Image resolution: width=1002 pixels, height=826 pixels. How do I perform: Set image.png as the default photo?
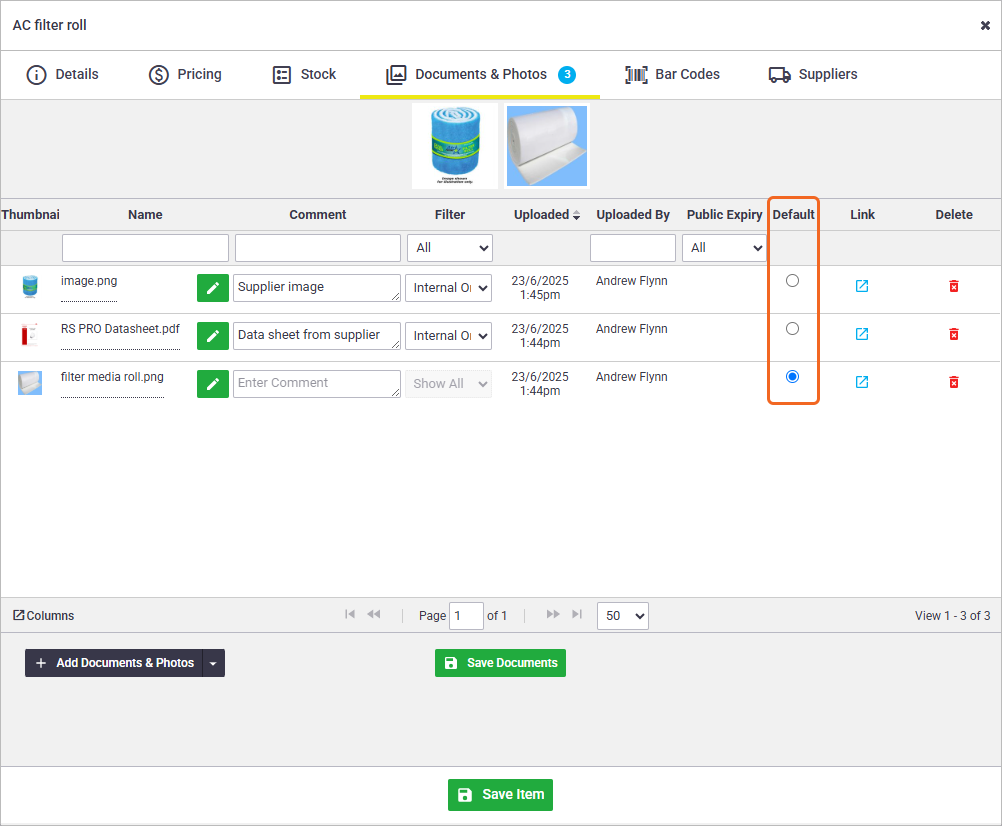pyautogui.click(x=792, y=280)
